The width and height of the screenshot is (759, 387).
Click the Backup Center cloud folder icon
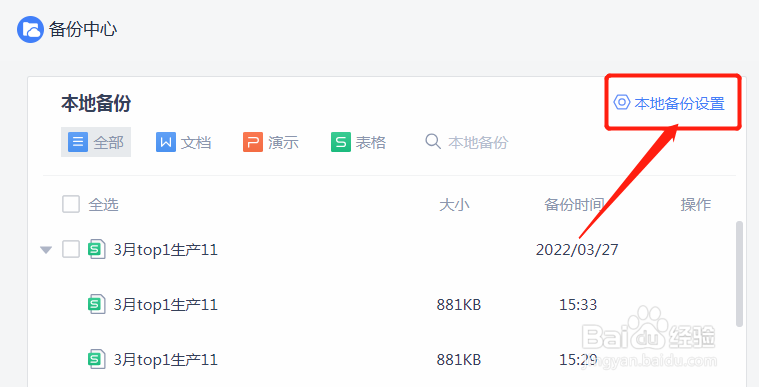[30, 30]
